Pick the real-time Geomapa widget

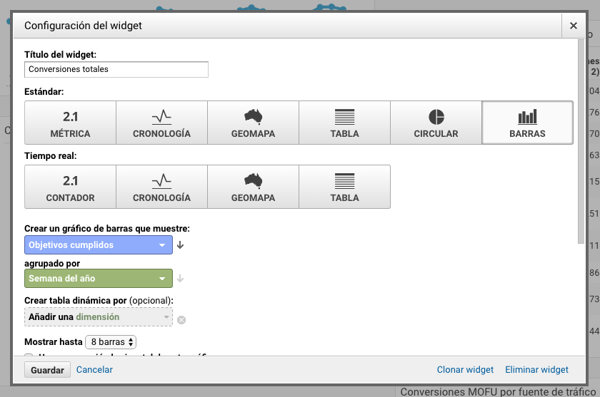[x=253, y=187]
